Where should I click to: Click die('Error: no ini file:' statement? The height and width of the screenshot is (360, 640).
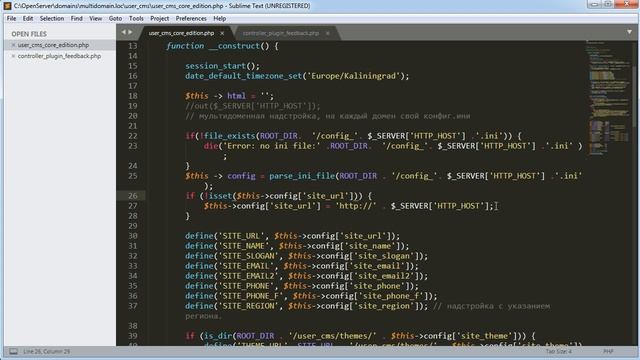click(393, 146)
